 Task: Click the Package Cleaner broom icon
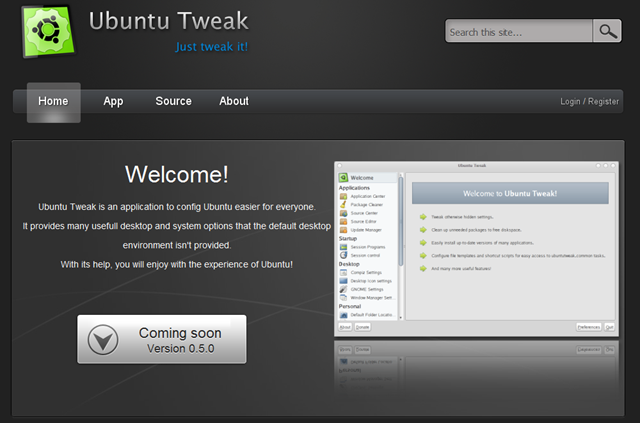point(344,205)
